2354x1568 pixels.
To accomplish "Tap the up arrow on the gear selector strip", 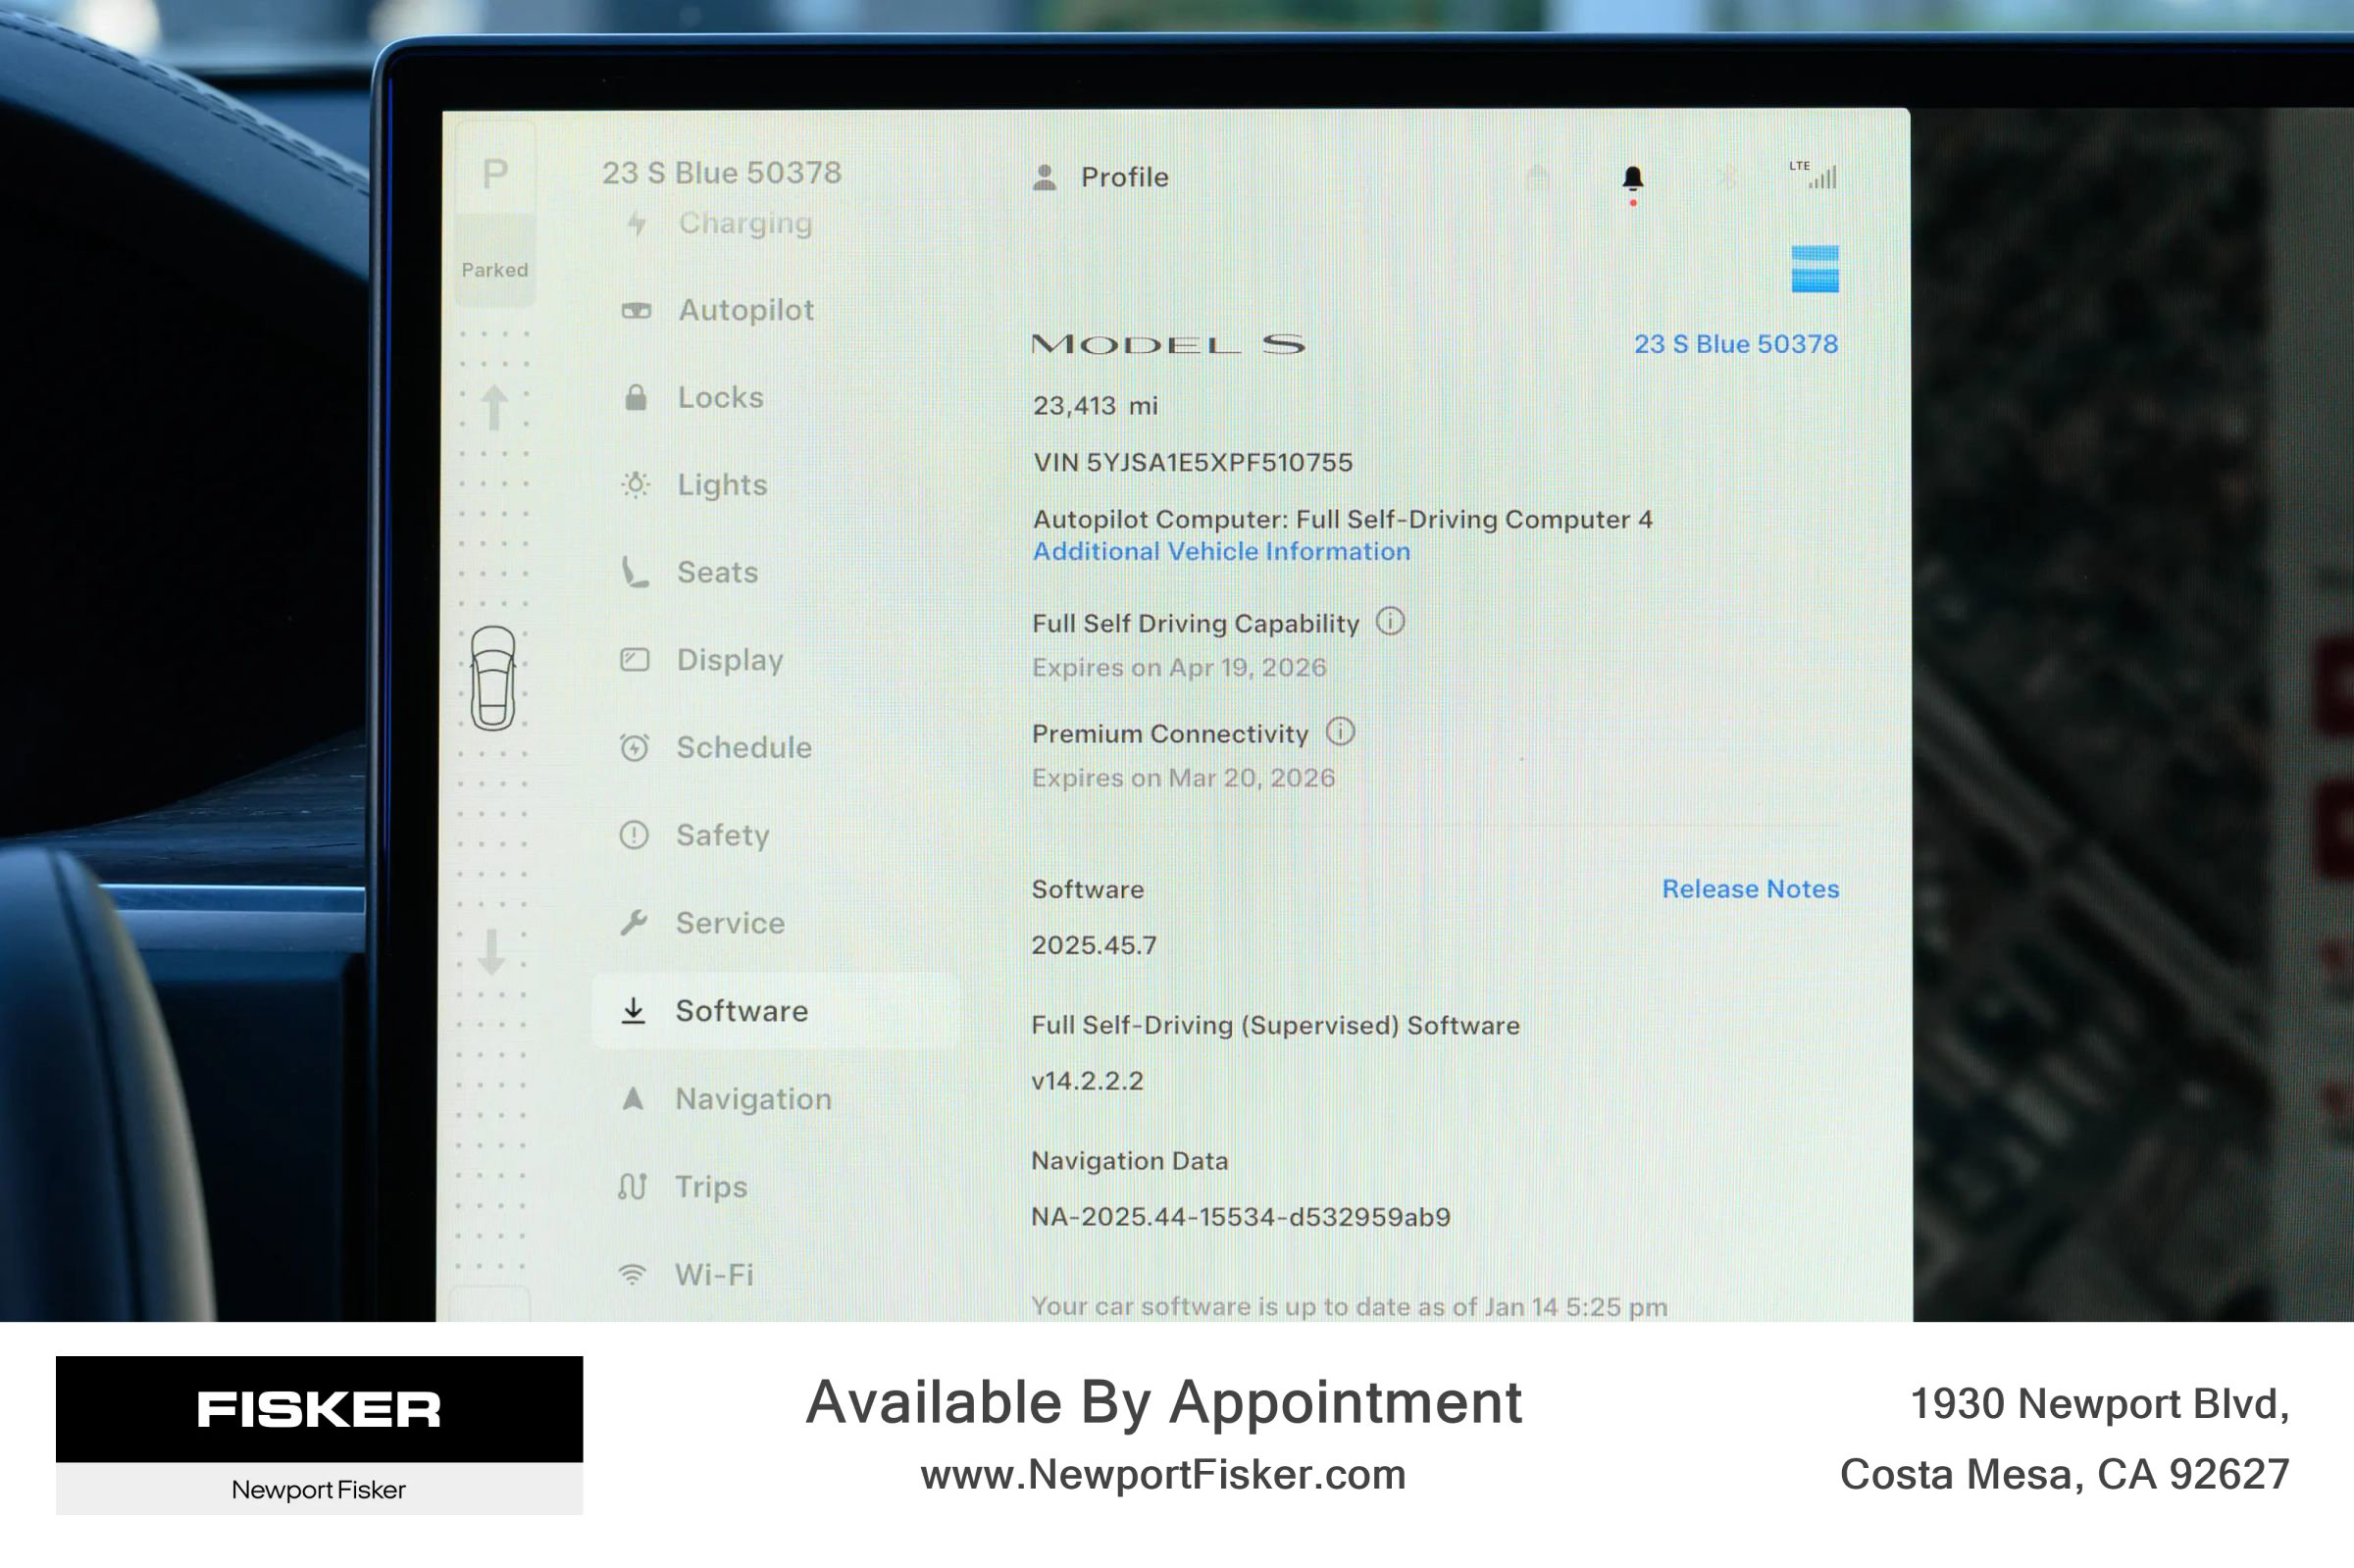I will pos(494,407).
